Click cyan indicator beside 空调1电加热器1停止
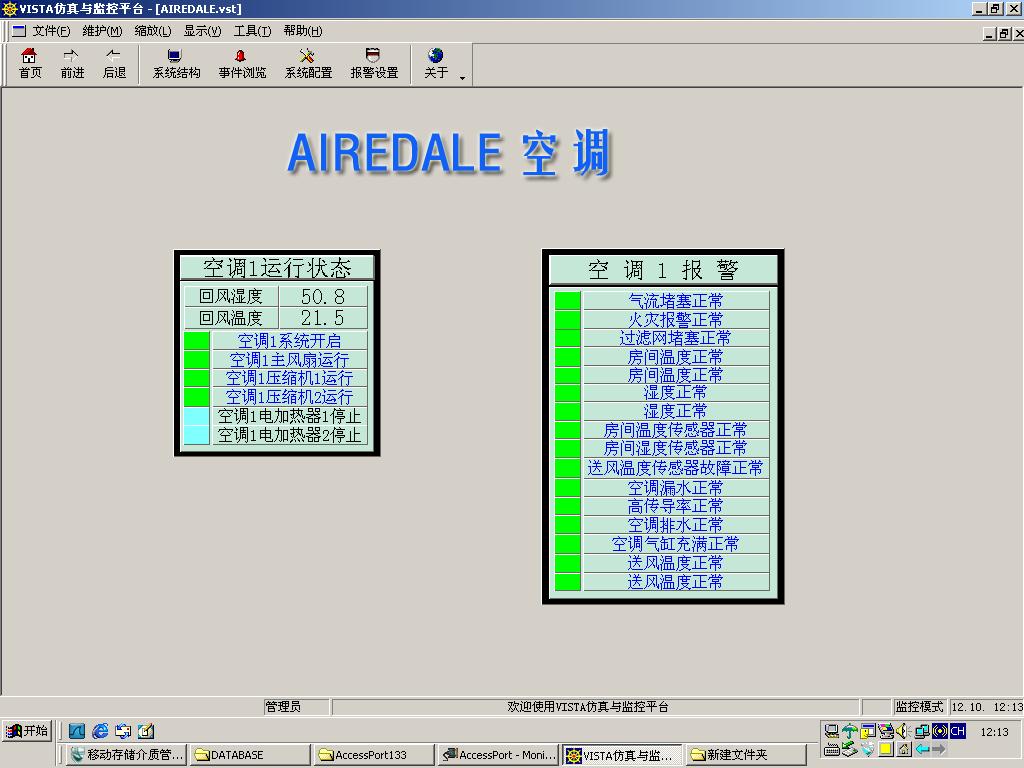The image size is (1024, 768). point(197,416)
